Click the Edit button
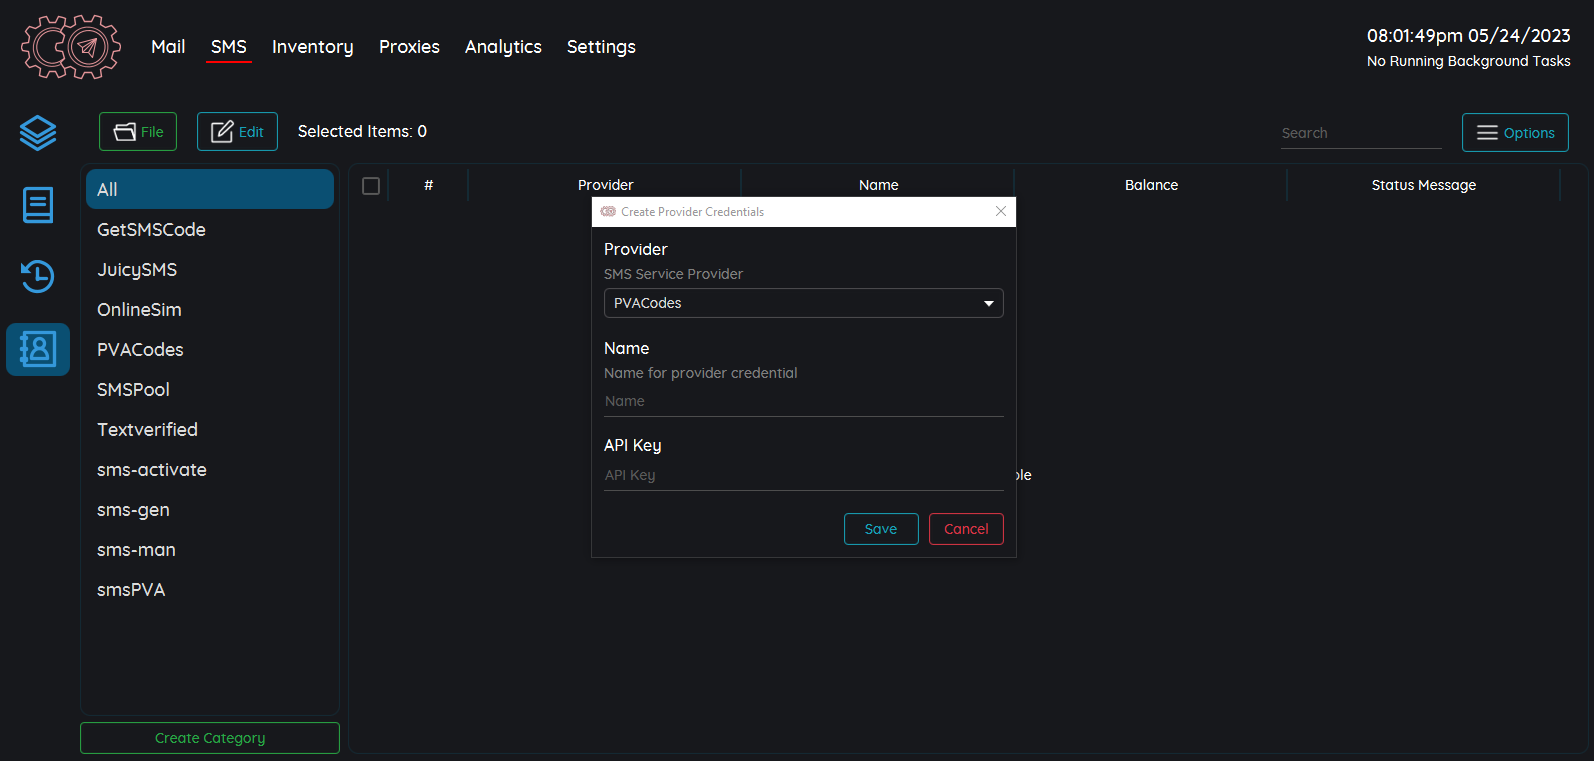 [x=237, y=132]
